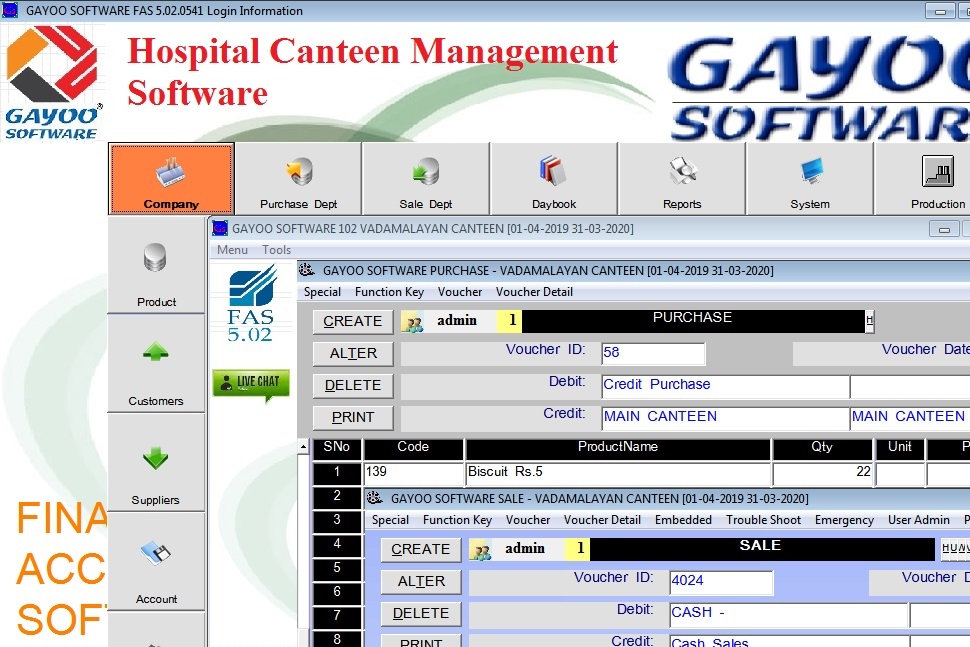Open Voucher menu in Purchase window
The width and height of the screenshot is (970, 647).
pyautogui.click(x=460, y=292)
